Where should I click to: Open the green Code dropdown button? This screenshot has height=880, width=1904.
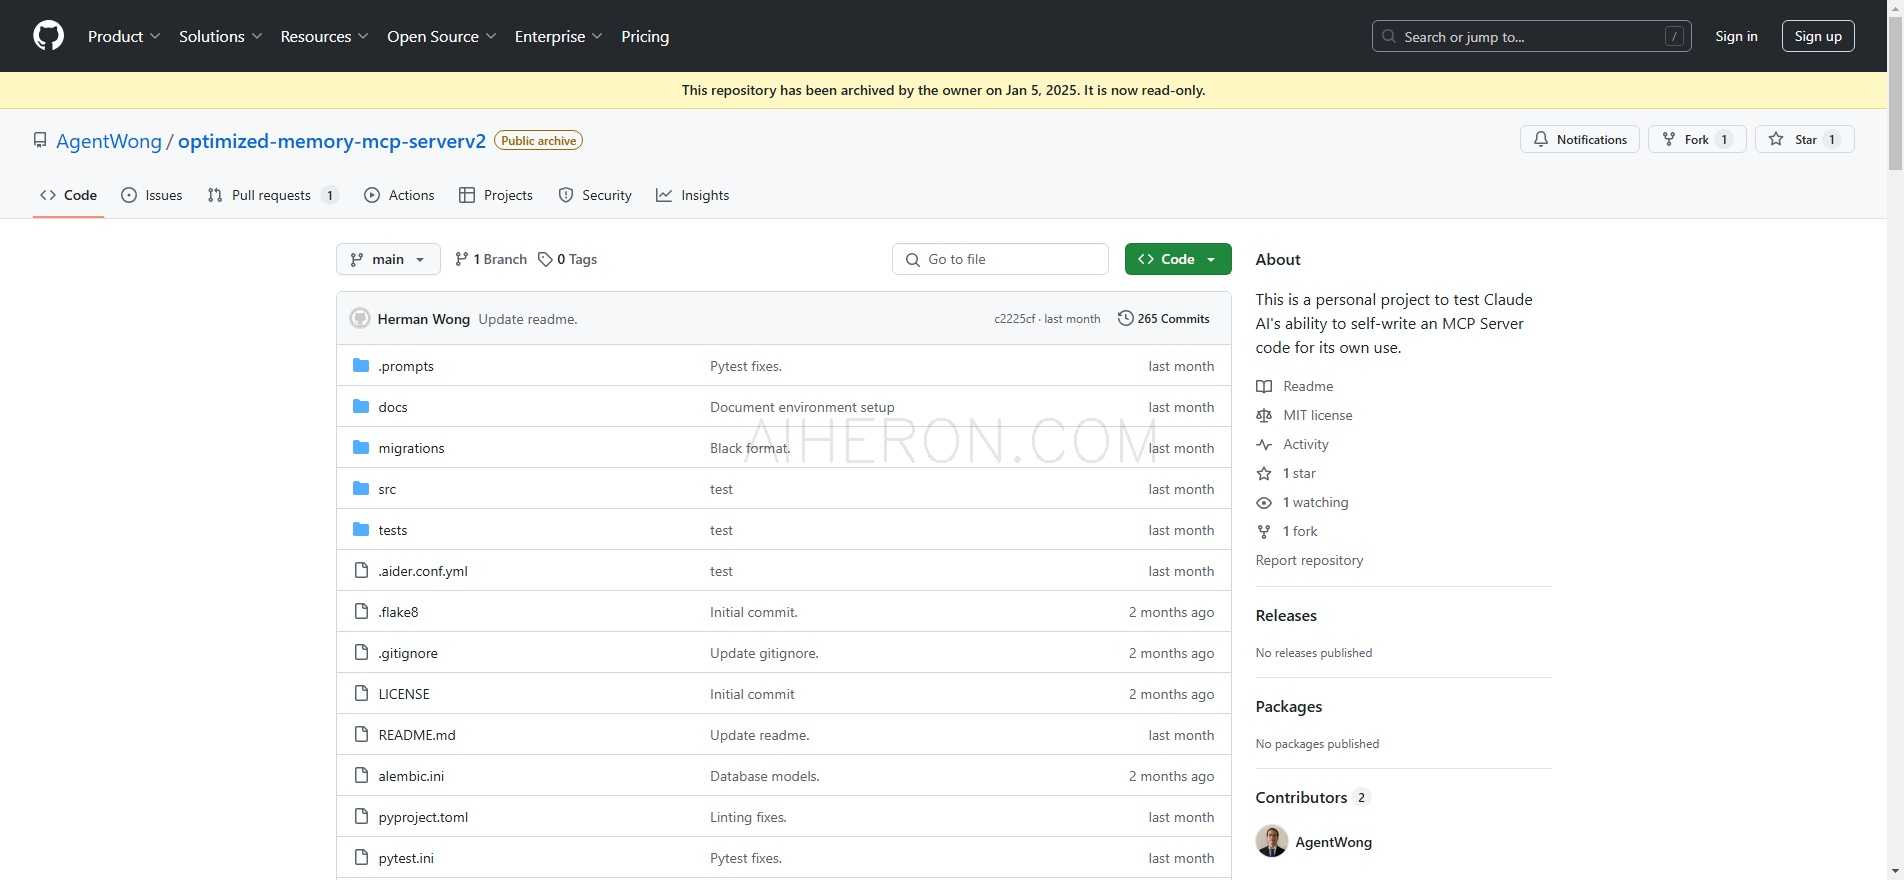tap(1178, 259)
